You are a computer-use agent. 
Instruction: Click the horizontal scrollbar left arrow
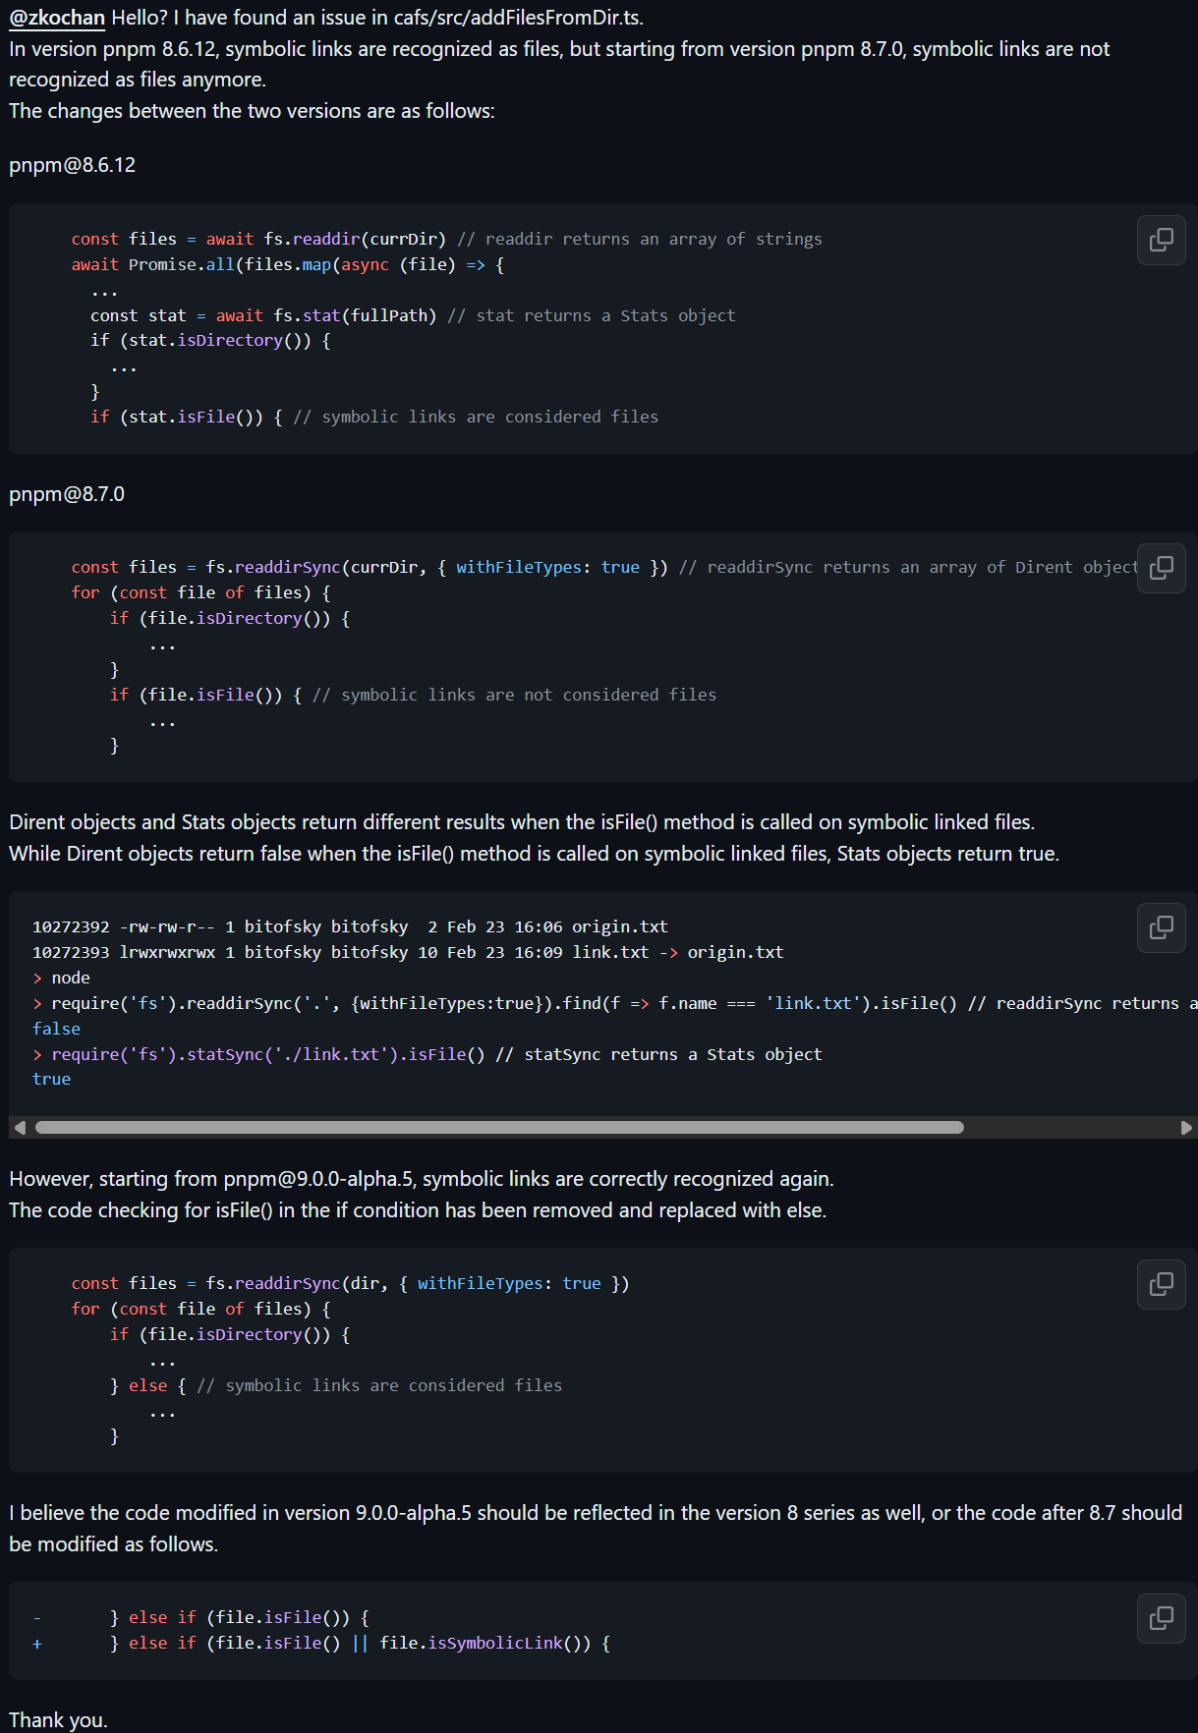pyautogui.click(x=20, y=1128)
